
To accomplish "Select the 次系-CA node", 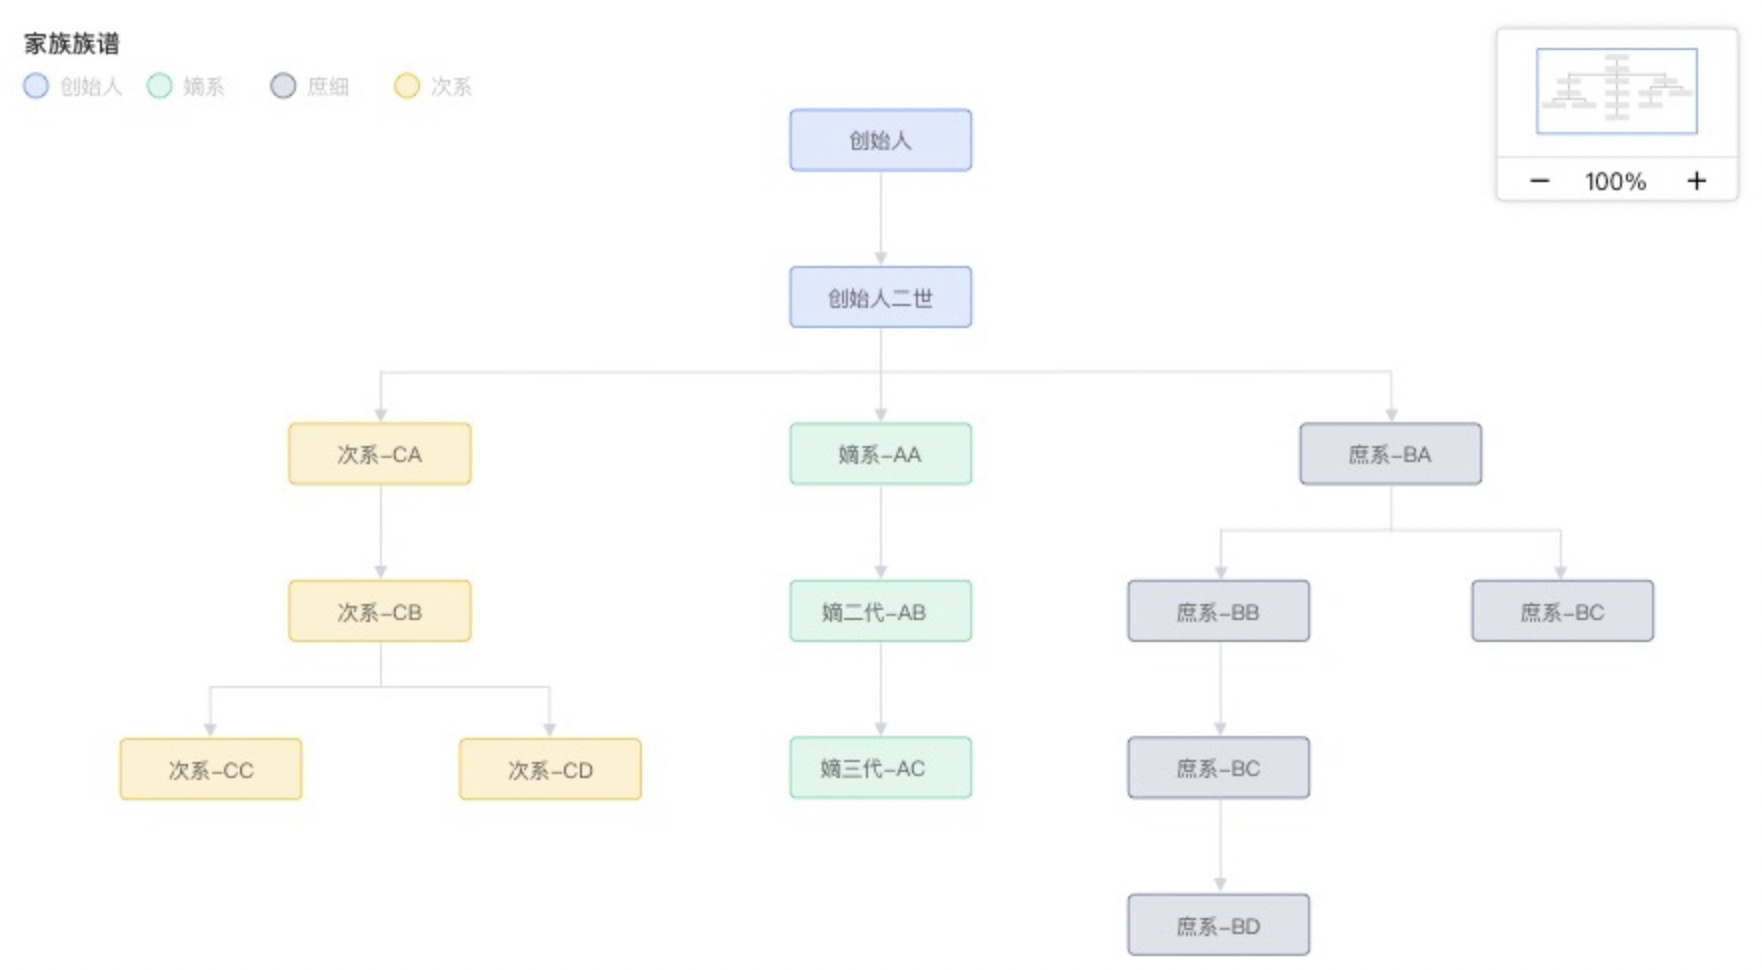I will point(380,454).
